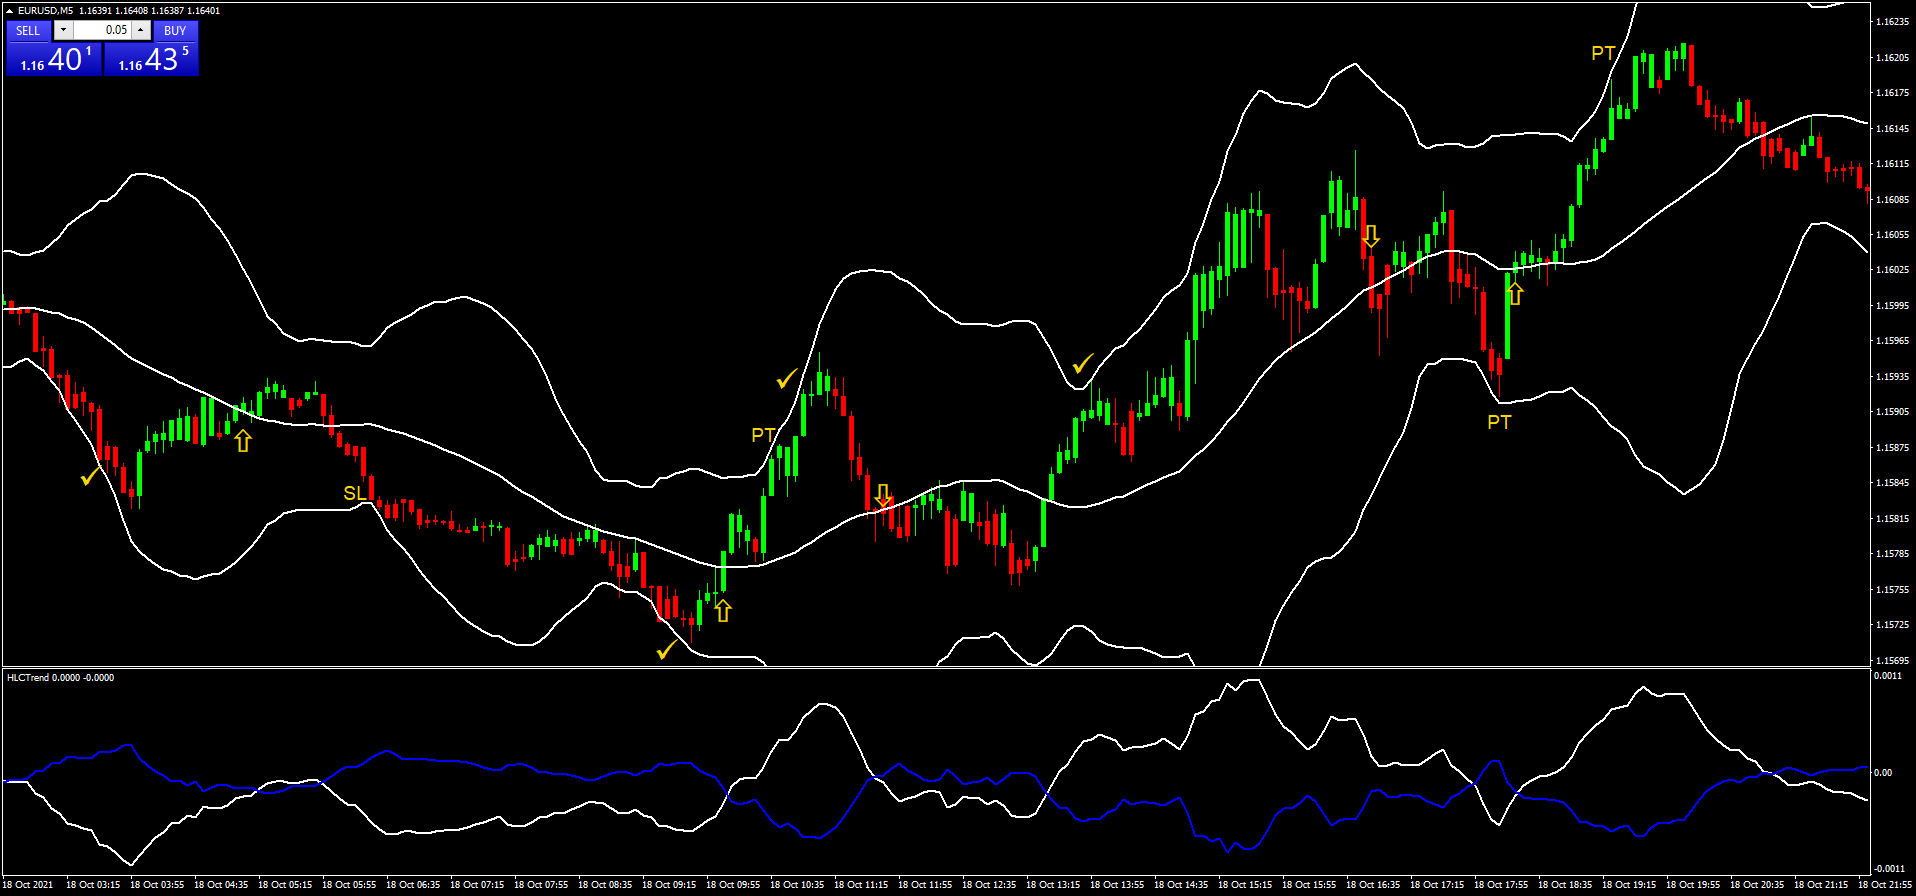The image size is (1916, 896).
Task: Click the PT label below the 17:55 candles
Action: 1499,422
